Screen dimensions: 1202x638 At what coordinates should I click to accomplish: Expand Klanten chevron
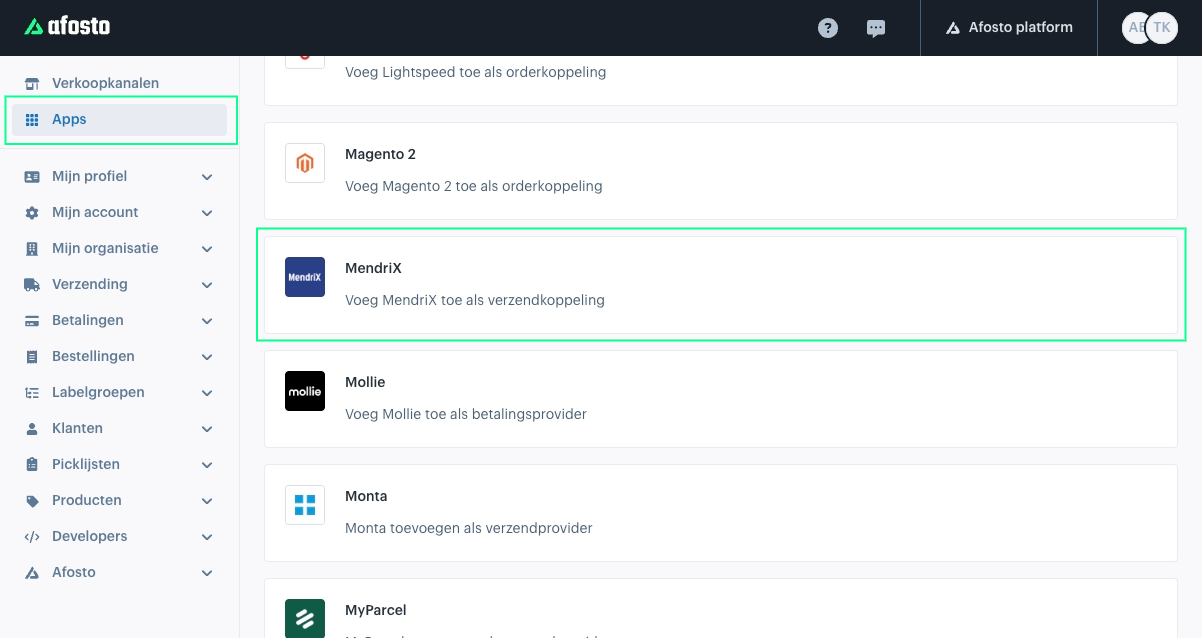coord(207,429)
